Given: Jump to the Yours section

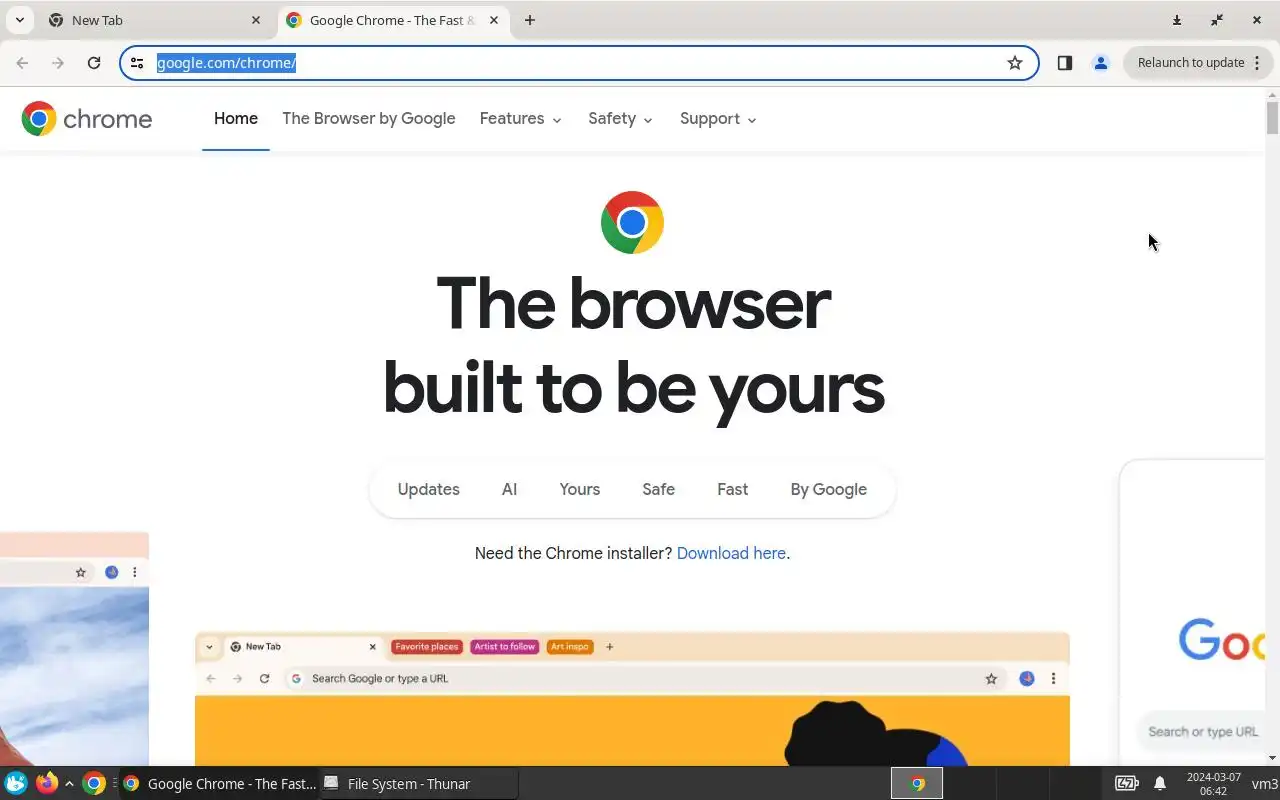Looking at the screenshot, I should pos(580,490).
